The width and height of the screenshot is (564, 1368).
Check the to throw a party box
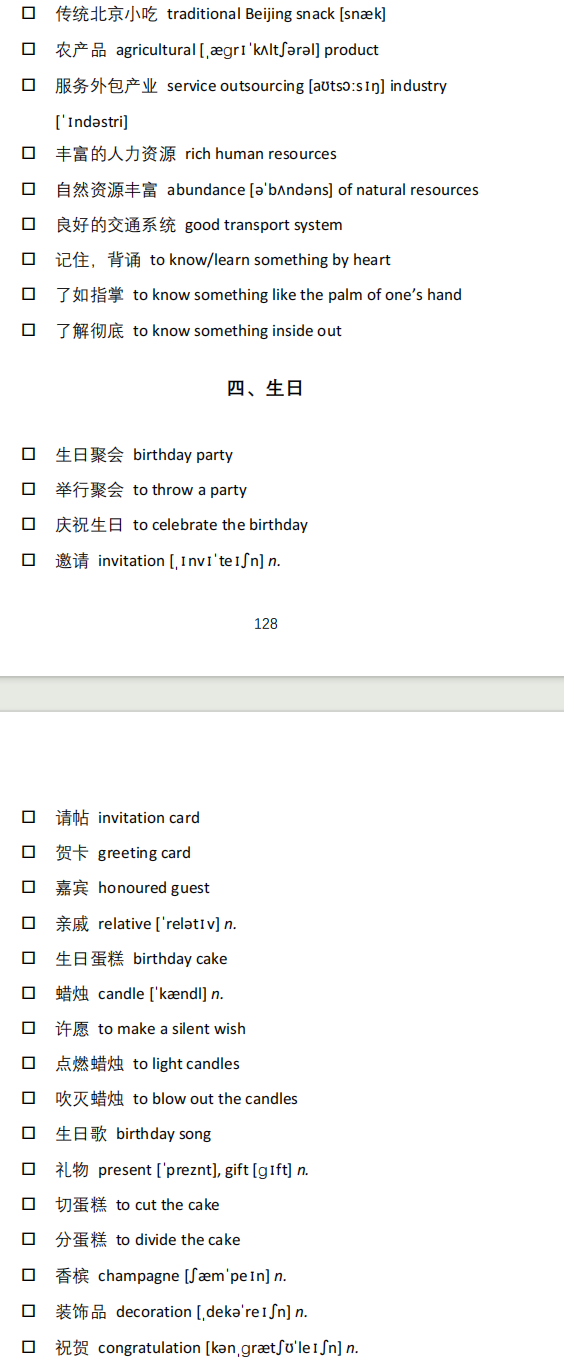29,489
